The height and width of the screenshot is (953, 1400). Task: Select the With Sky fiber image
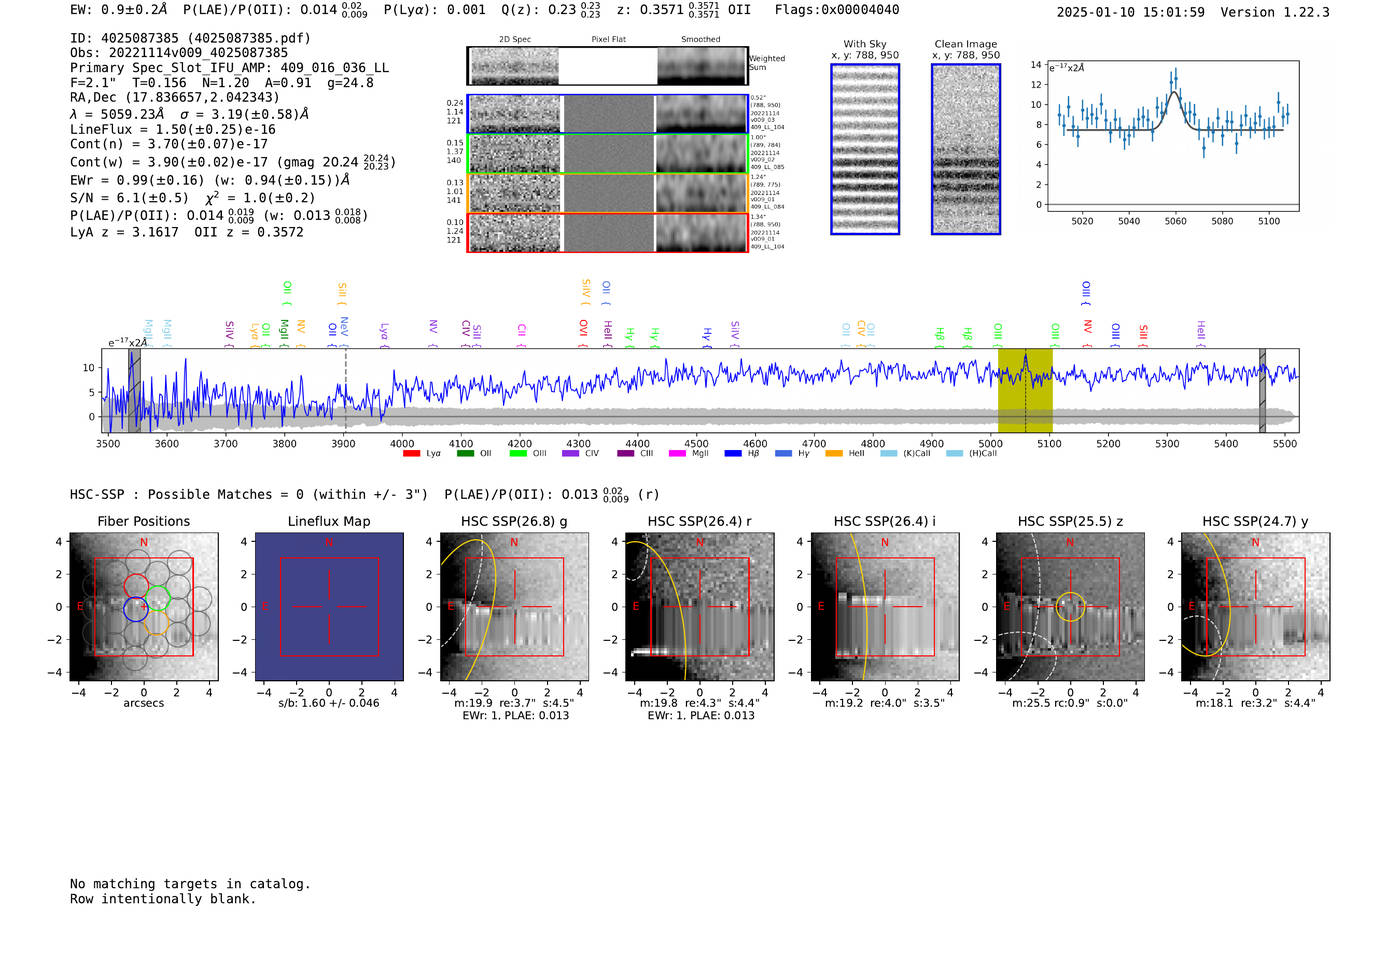click(x=865, y=149)
